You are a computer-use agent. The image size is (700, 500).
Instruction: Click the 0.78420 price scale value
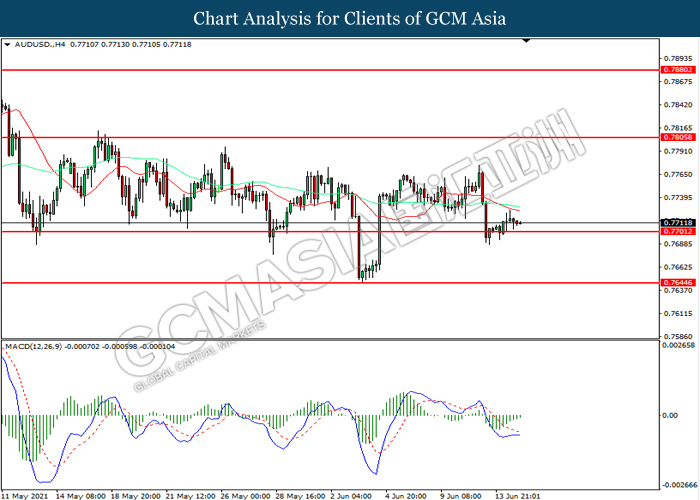coord(679,105)
